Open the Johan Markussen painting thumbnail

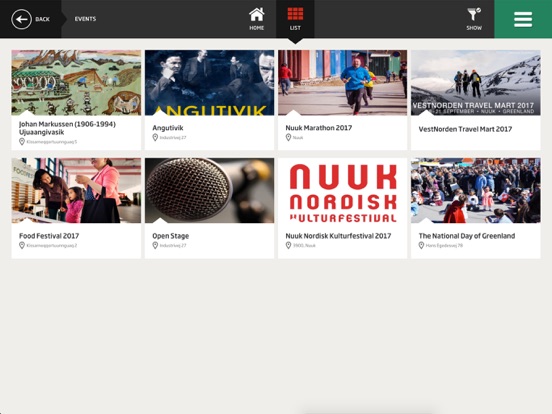76,82
